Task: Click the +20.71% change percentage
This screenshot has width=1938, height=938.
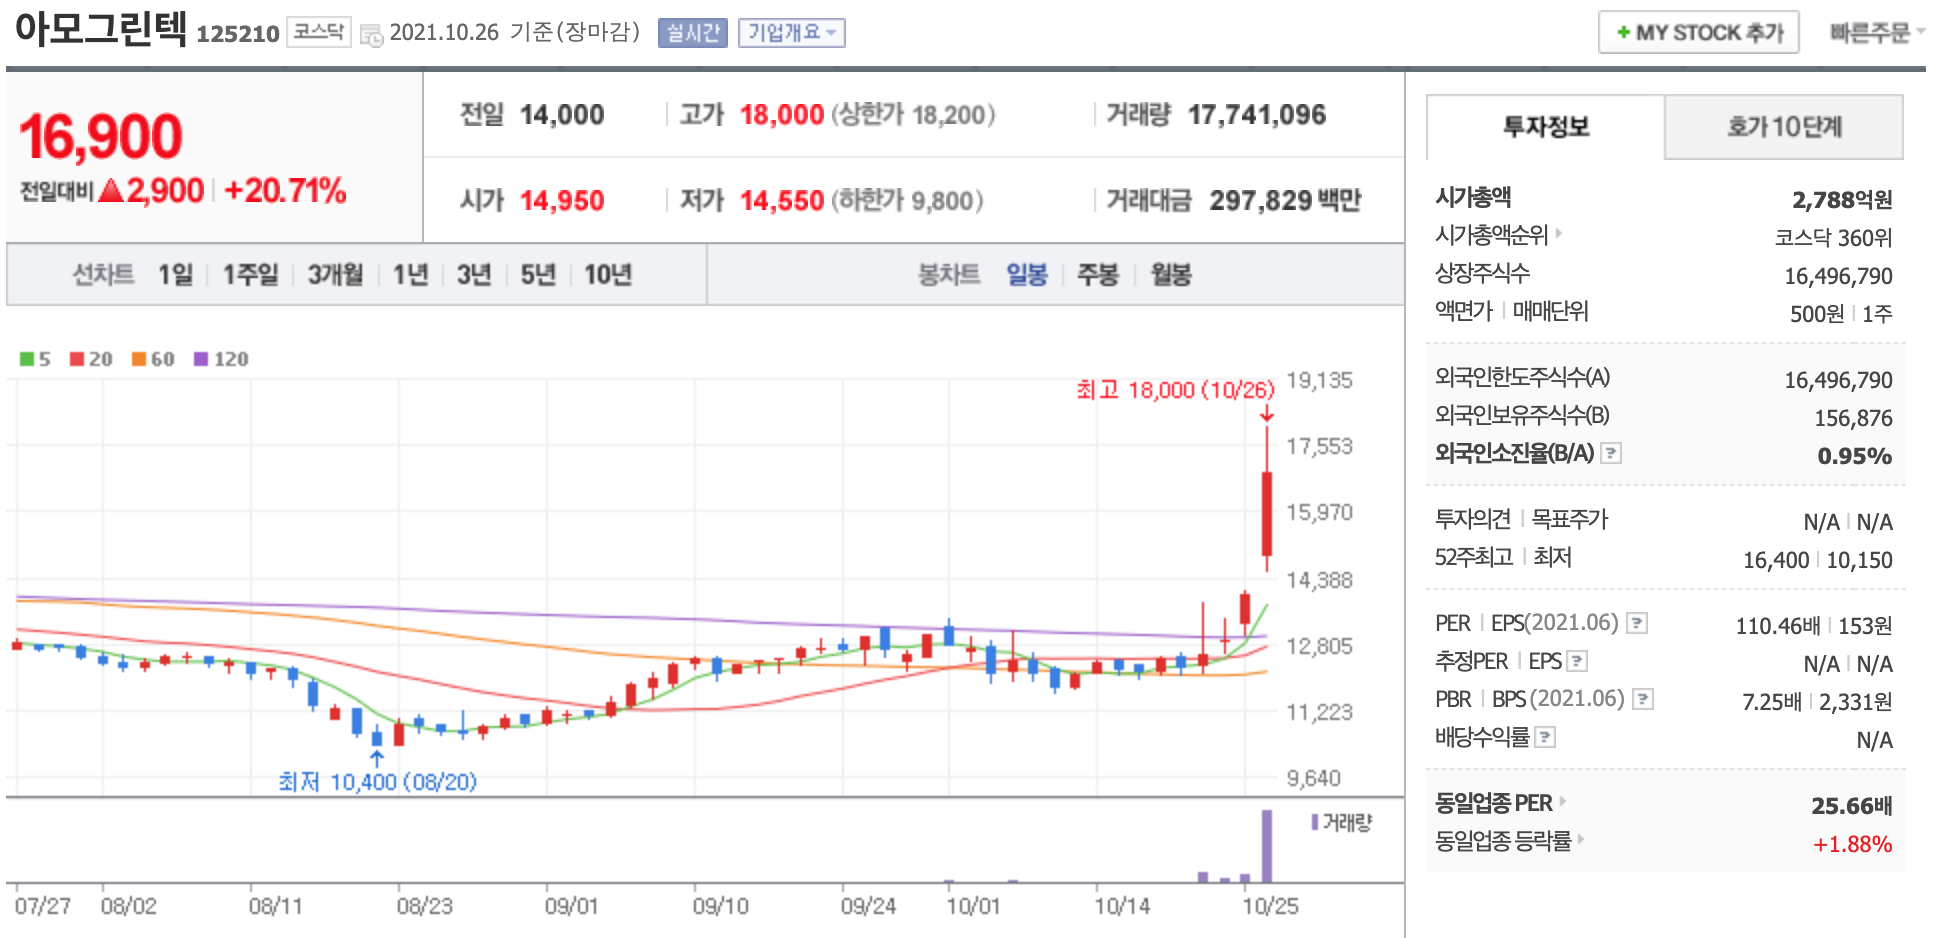Action: pos(285,191)
